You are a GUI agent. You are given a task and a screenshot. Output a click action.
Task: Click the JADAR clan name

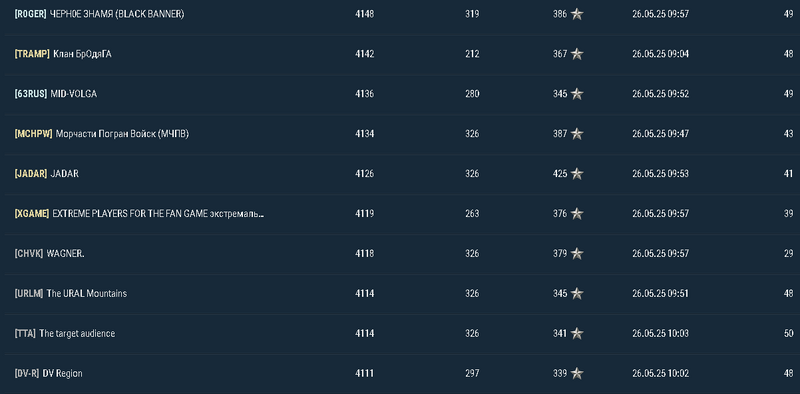click(64, 174)
